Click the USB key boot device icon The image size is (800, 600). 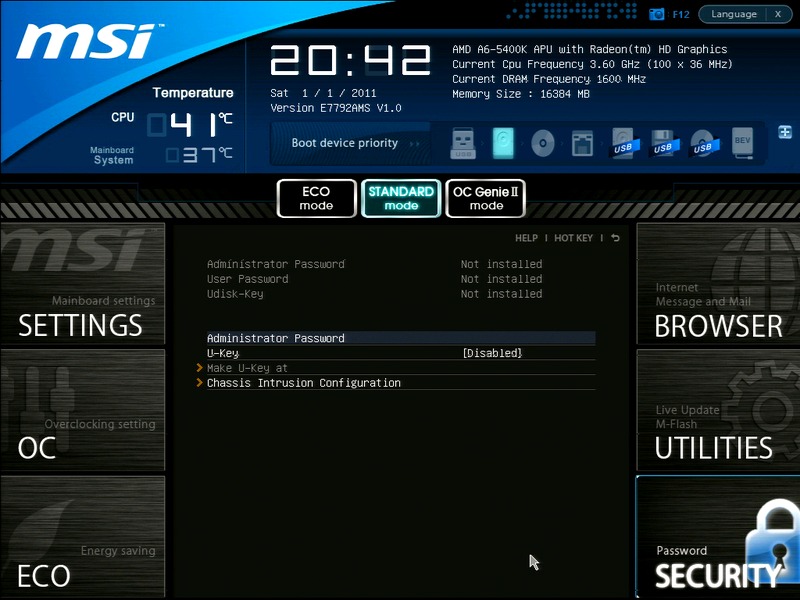point(462,144)
